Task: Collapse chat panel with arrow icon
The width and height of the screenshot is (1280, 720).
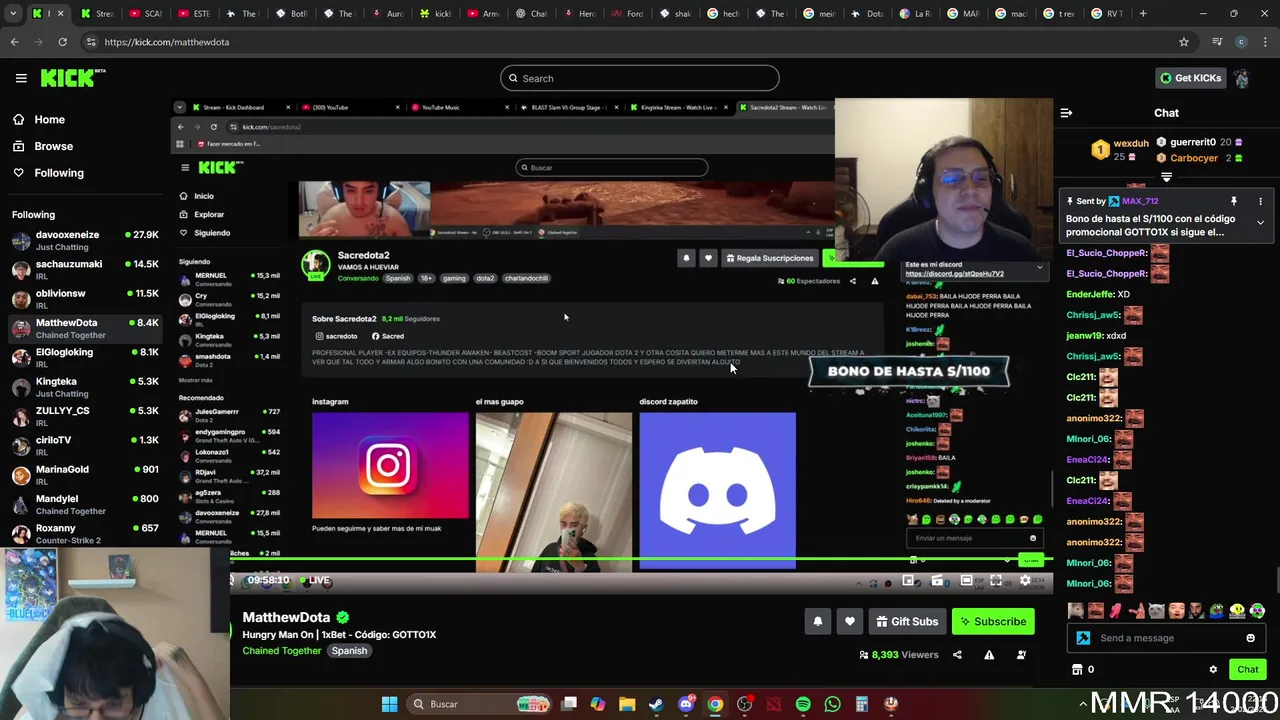Action: [x=1066, y=113]
